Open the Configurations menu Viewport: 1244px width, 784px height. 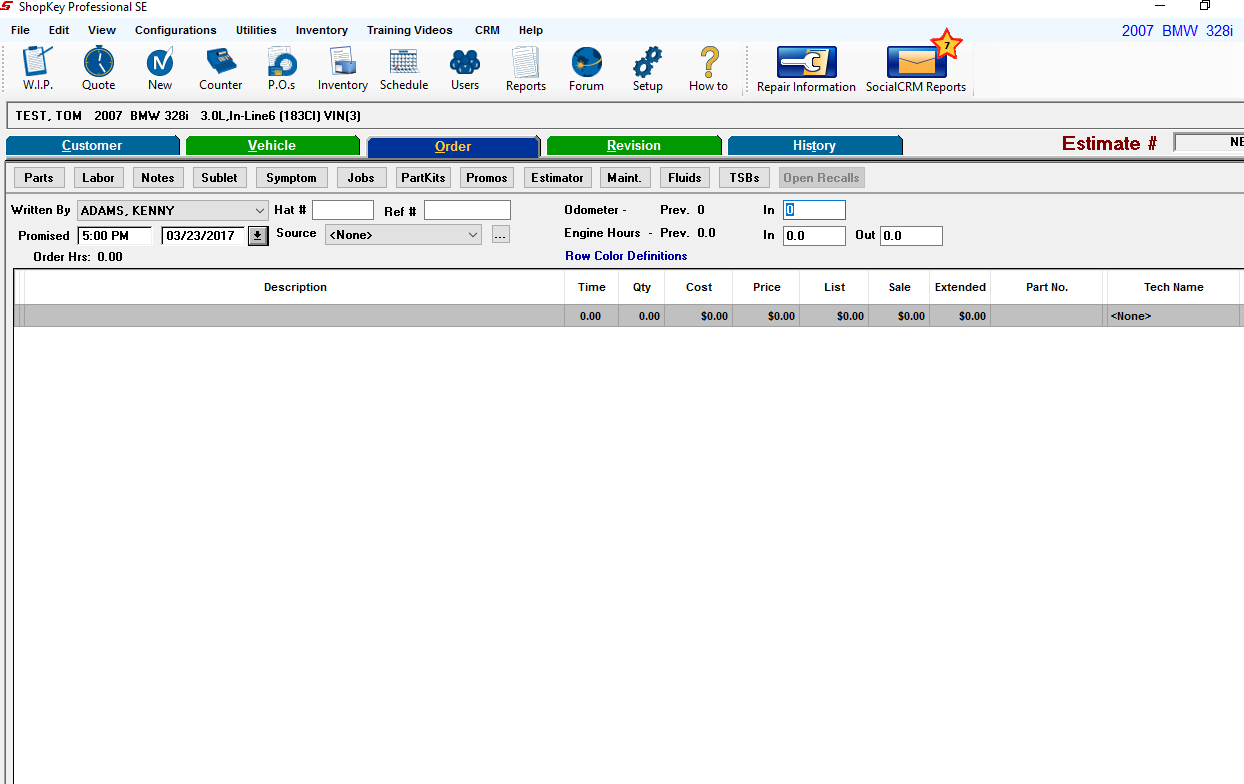176,30
